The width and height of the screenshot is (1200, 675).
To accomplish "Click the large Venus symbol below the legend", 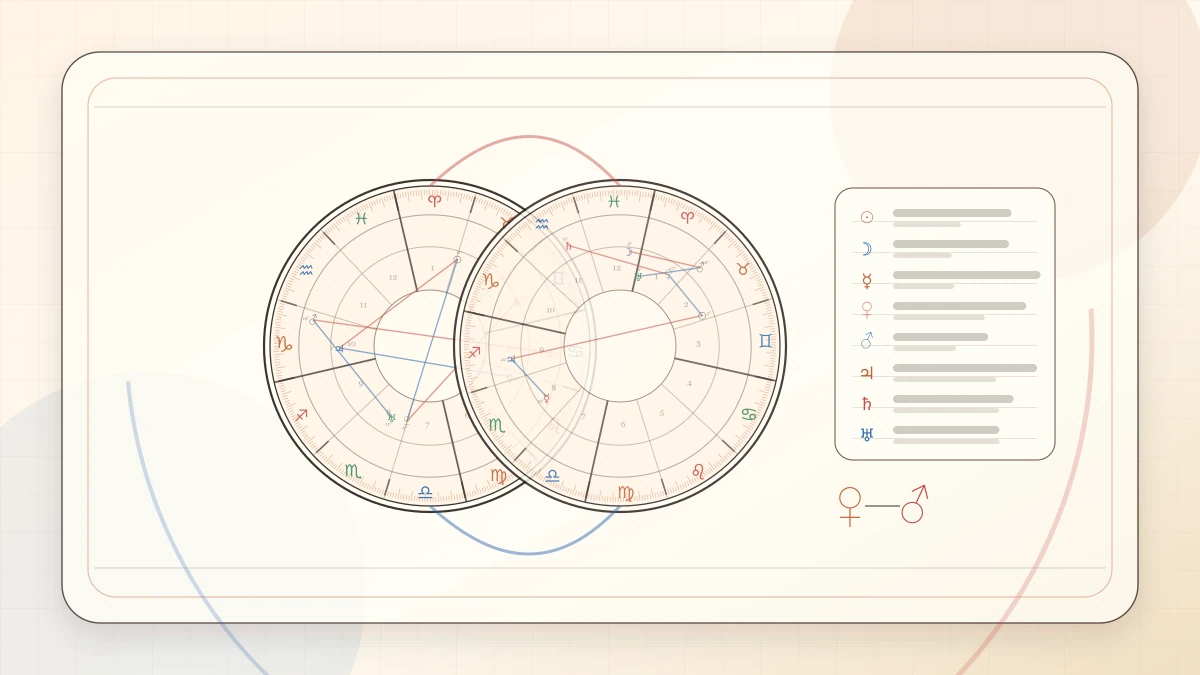I will [850, 506].
